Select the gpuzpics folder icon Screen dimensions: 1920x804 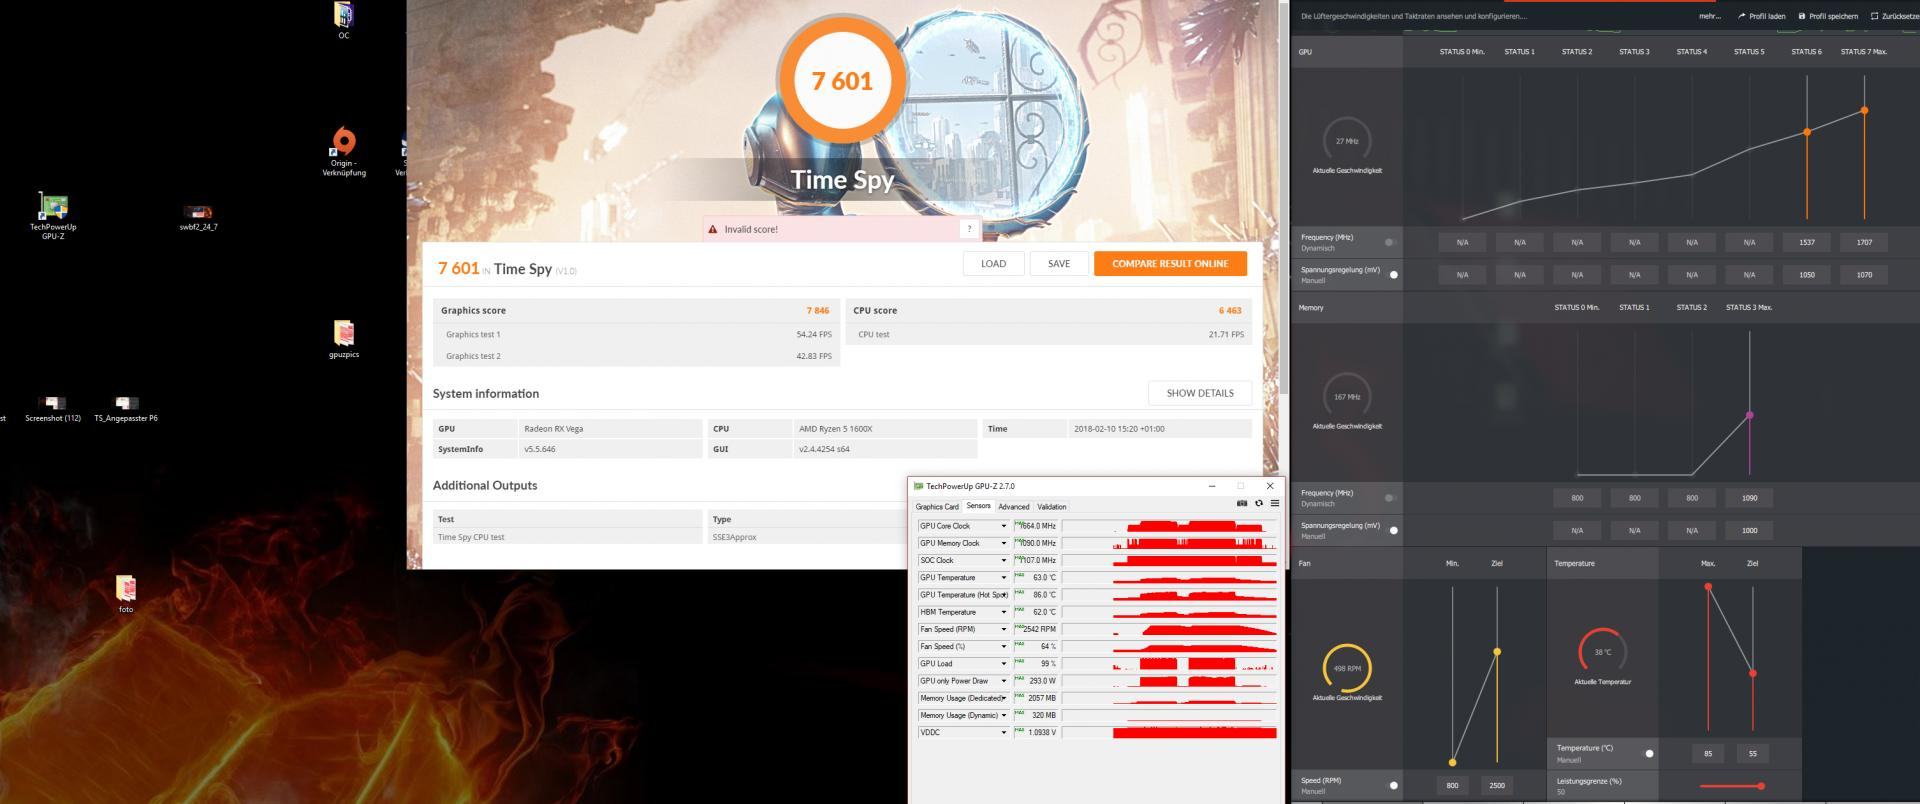tap(344, 340)
